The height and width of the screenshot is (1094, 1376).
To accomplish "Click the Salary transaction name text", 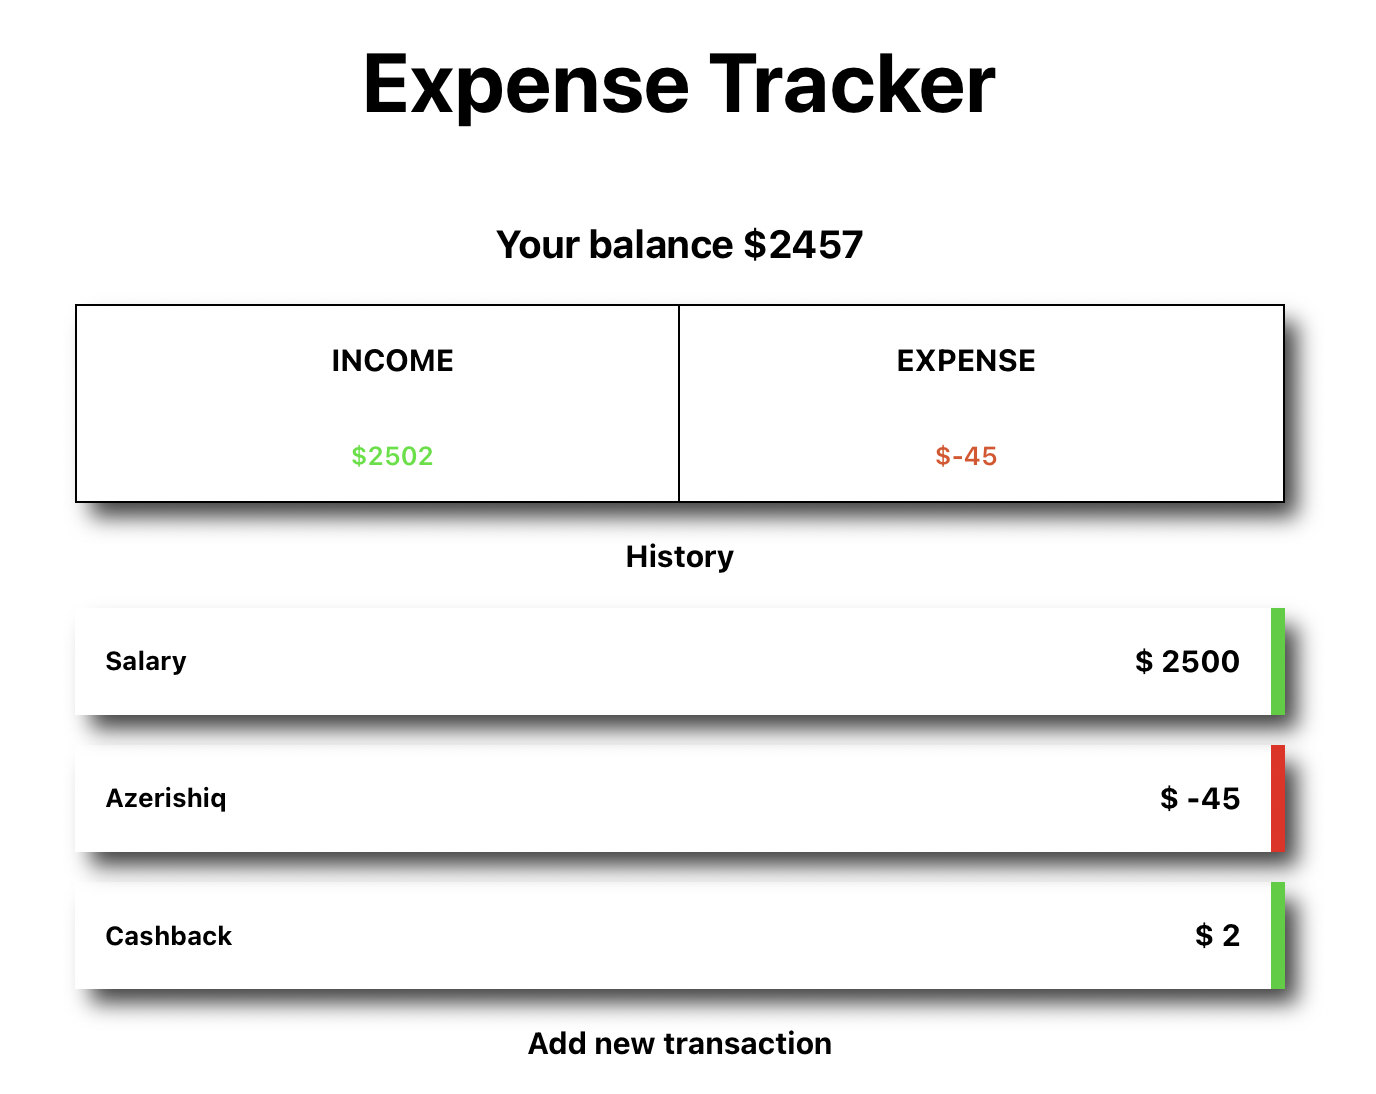I will coord(145,661).
